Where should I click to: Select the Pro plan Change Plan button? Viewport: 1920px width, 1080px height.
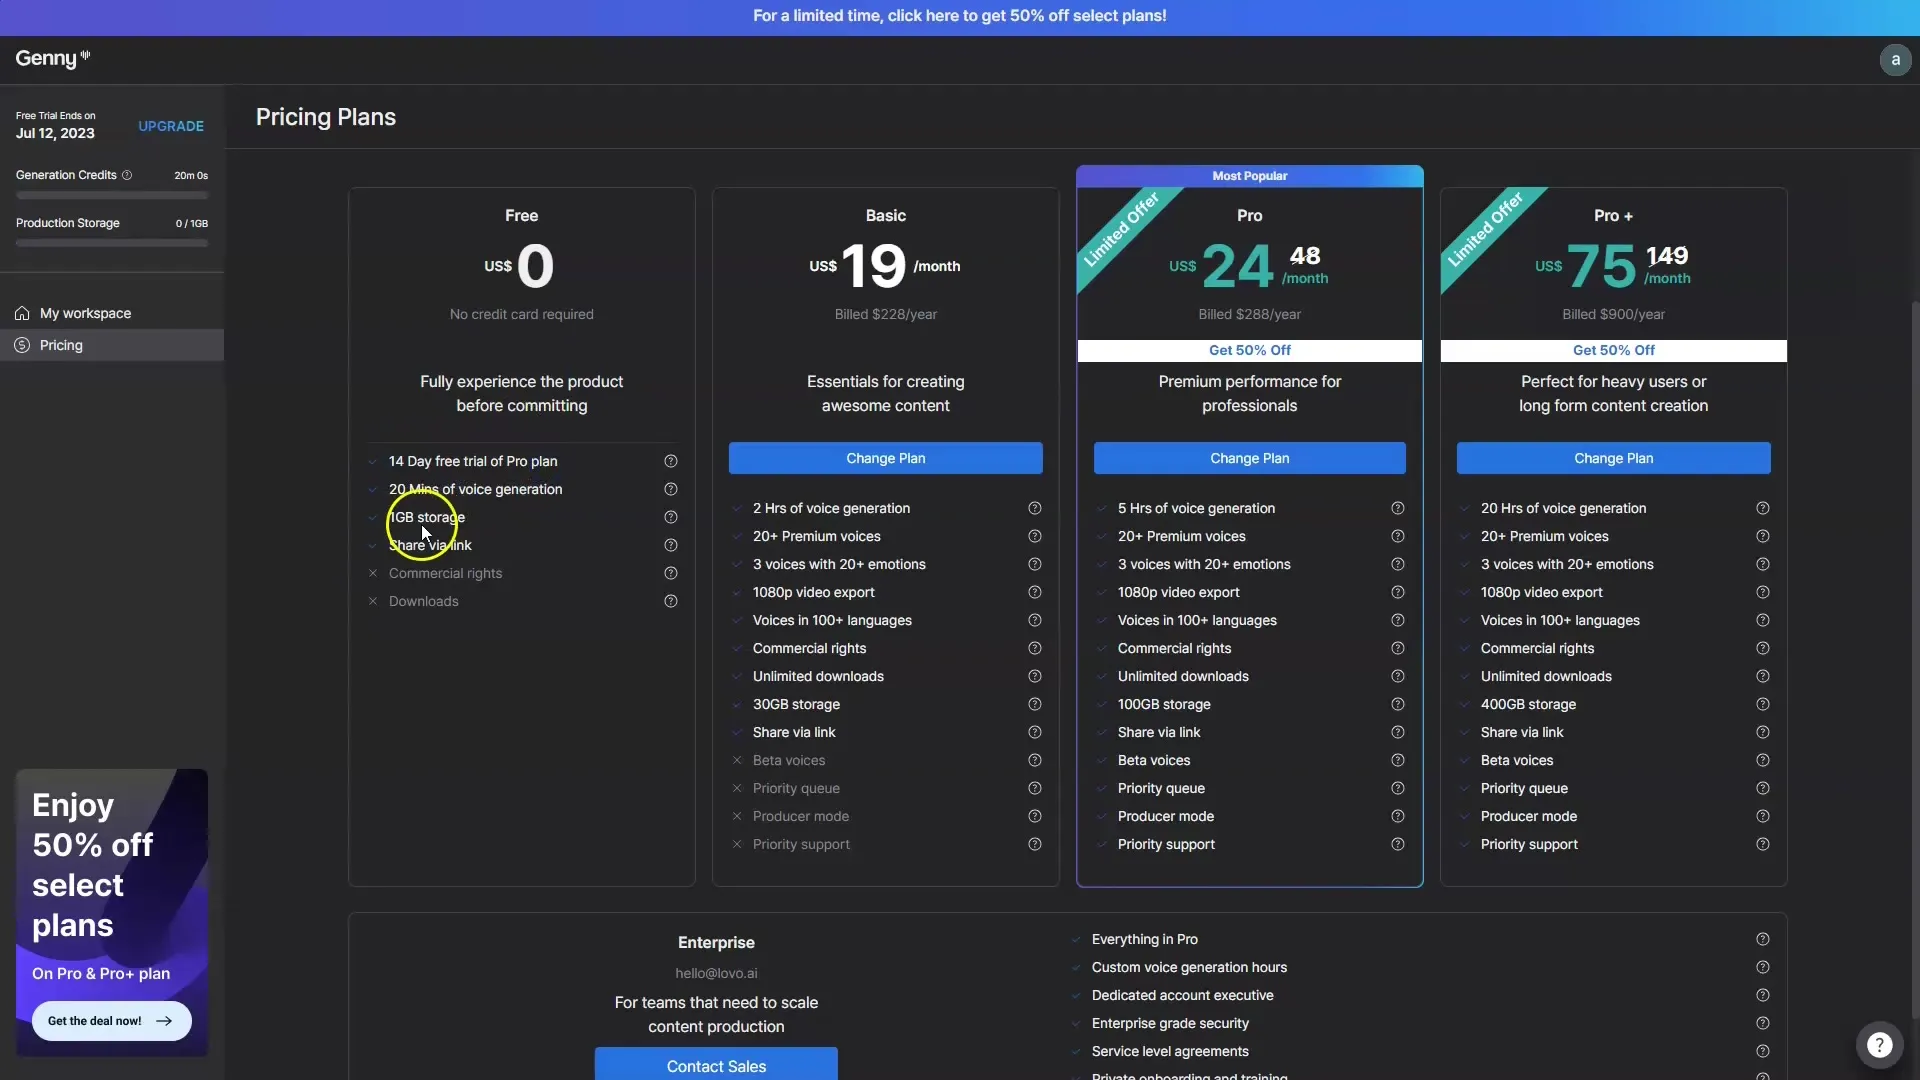click(x=1249, y=458)
